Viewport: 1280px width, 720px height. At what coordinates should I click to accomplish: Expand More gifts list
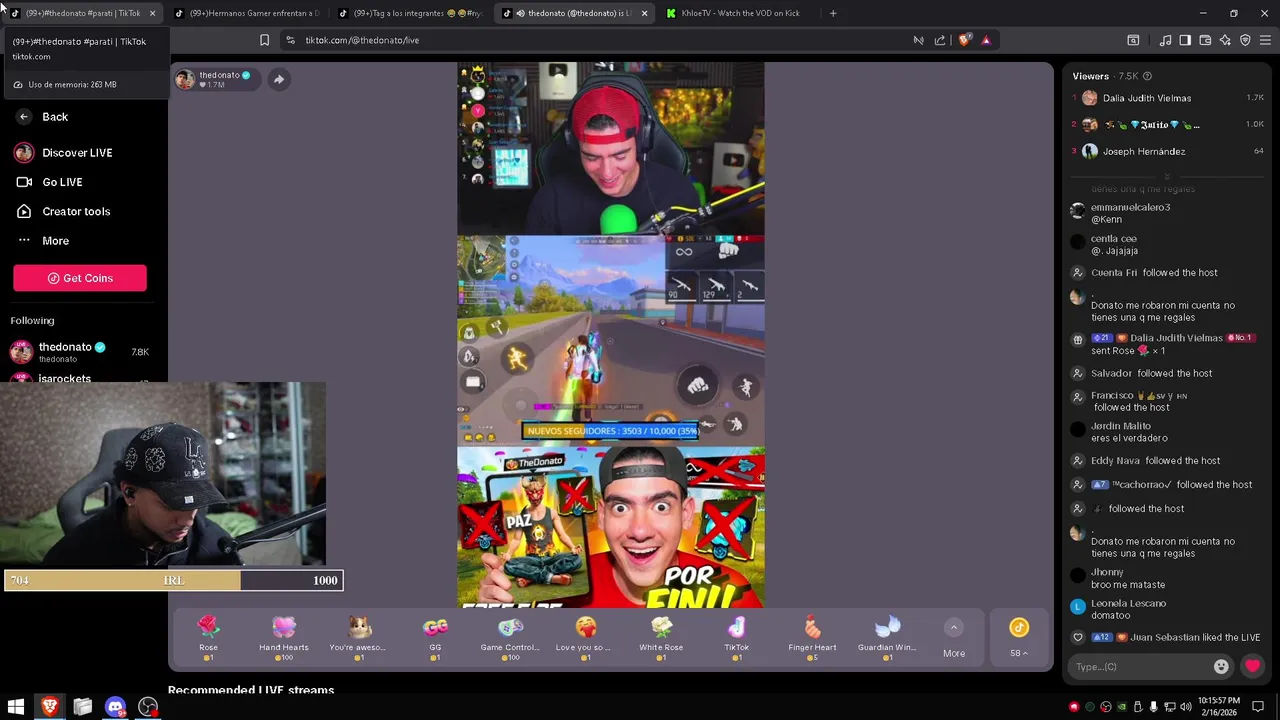tap(954, 638)
